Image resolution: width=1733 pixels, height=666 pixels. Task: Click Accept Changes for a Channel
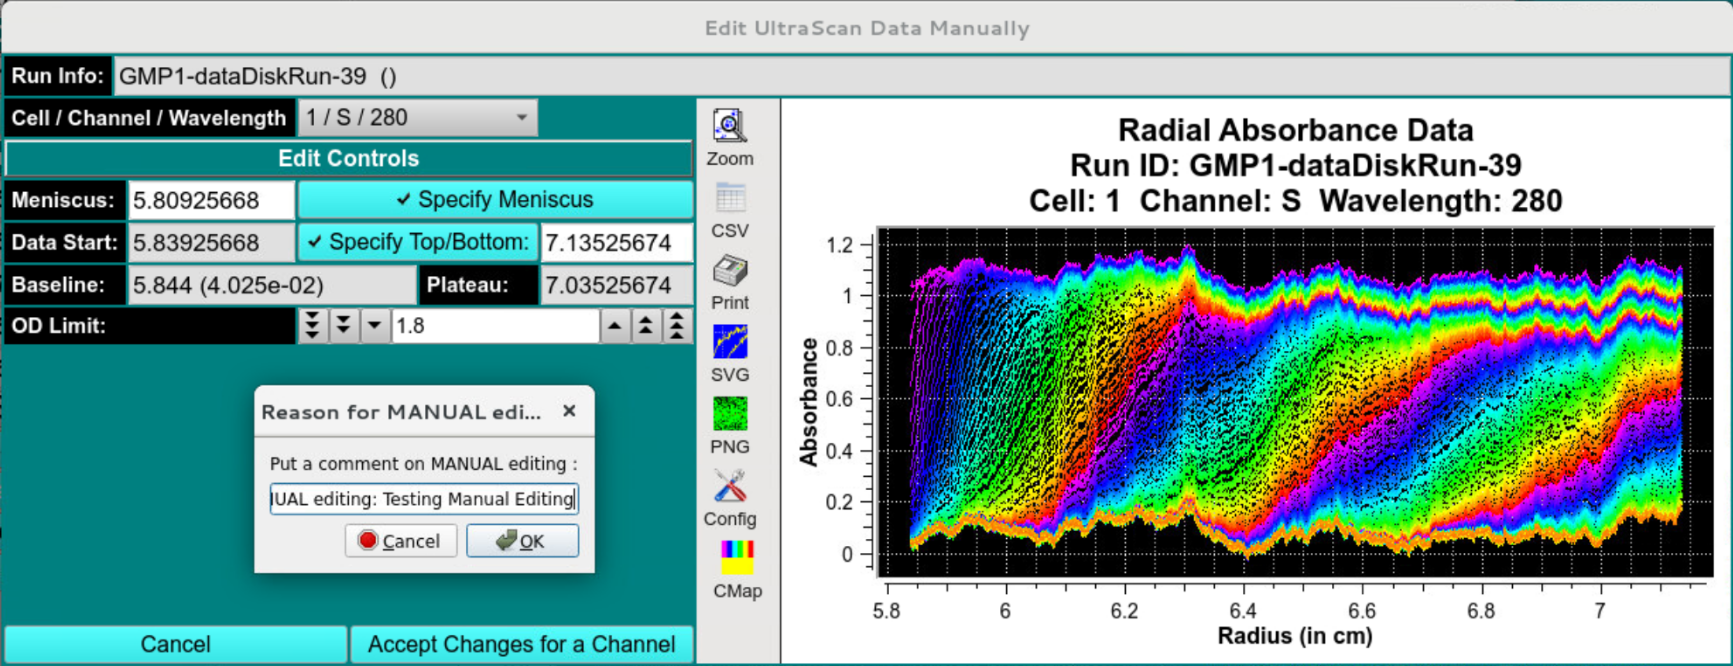(521, 644)
